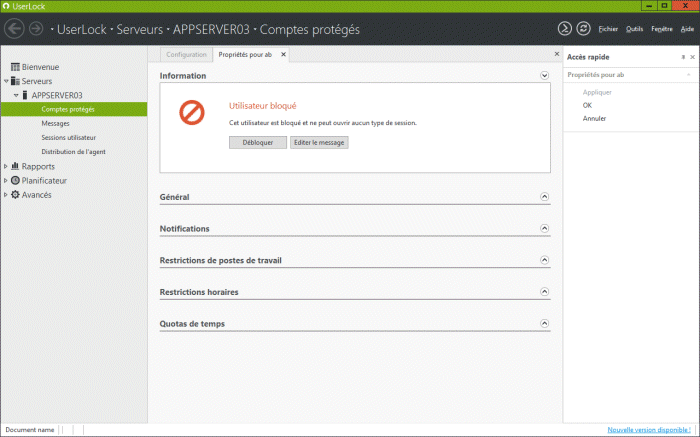
Task: Open the Outils menu
Action: (634, 29)
